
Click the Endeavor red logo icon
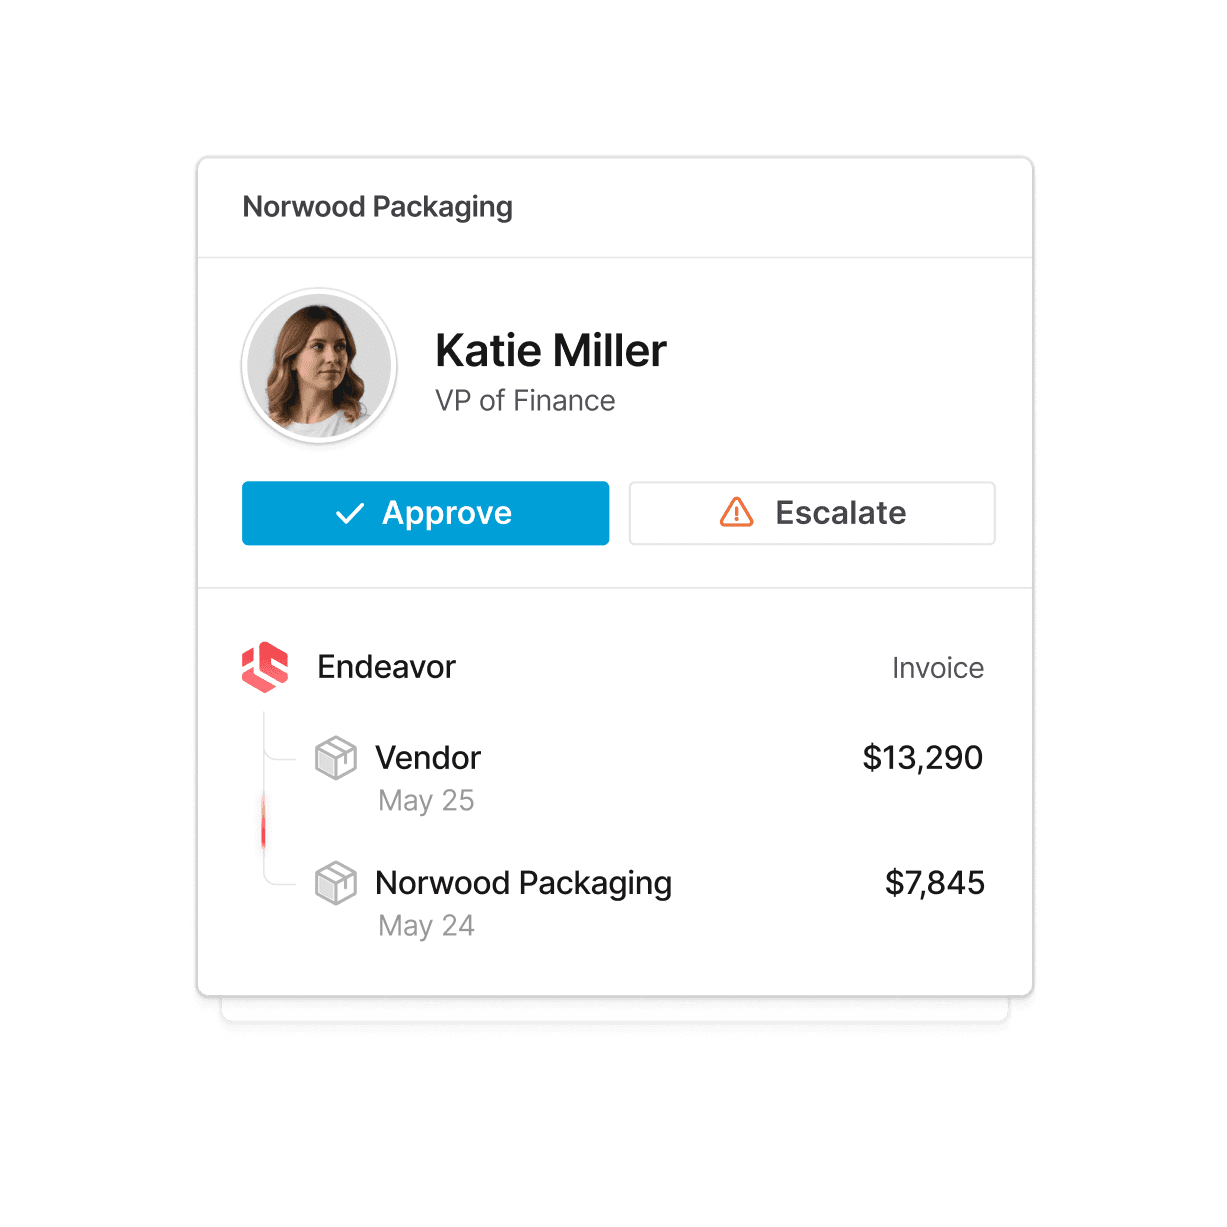coord(265,667)
